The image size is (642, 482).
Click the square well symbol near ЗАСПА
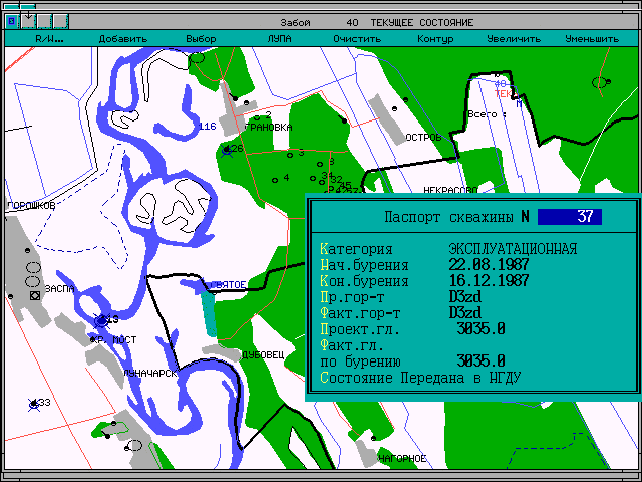(x=35, y=296)
